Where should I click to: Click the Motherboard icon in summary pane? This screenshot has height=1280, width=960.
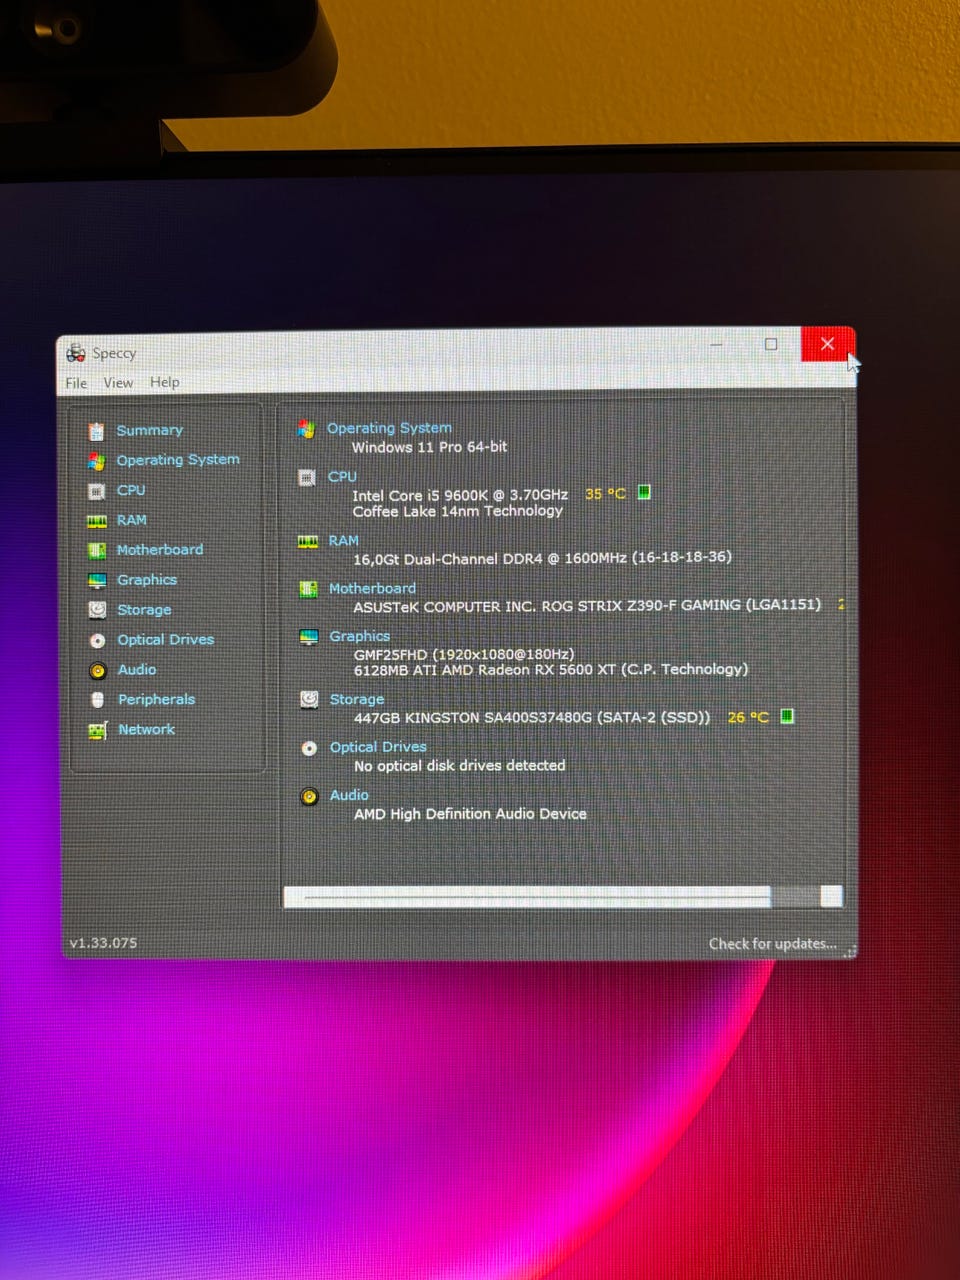pyautogui.click(x=309, y=589)
